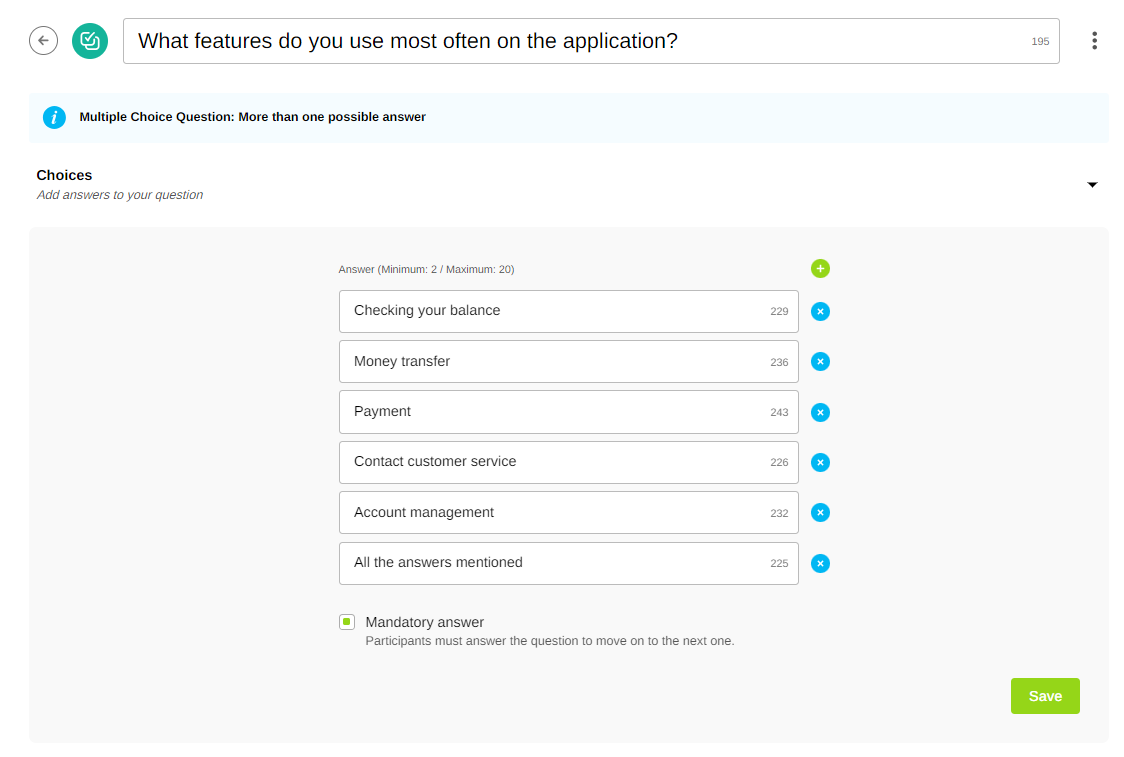The width and height of the screenshot is (1124, 757).
Task: Click the 'Choices' section heading
Action: point(64,175)
